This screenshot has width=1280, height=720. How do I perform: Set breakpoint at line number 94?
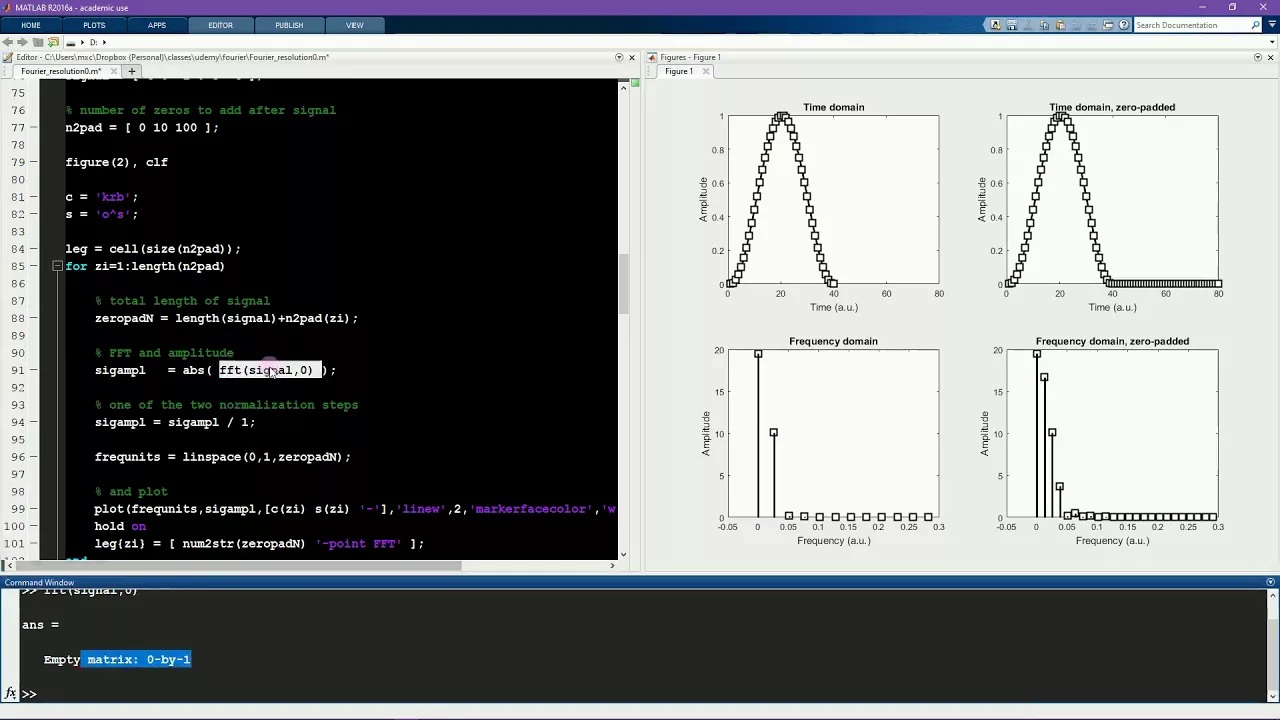pyautogui.click(x=19, y=422)
